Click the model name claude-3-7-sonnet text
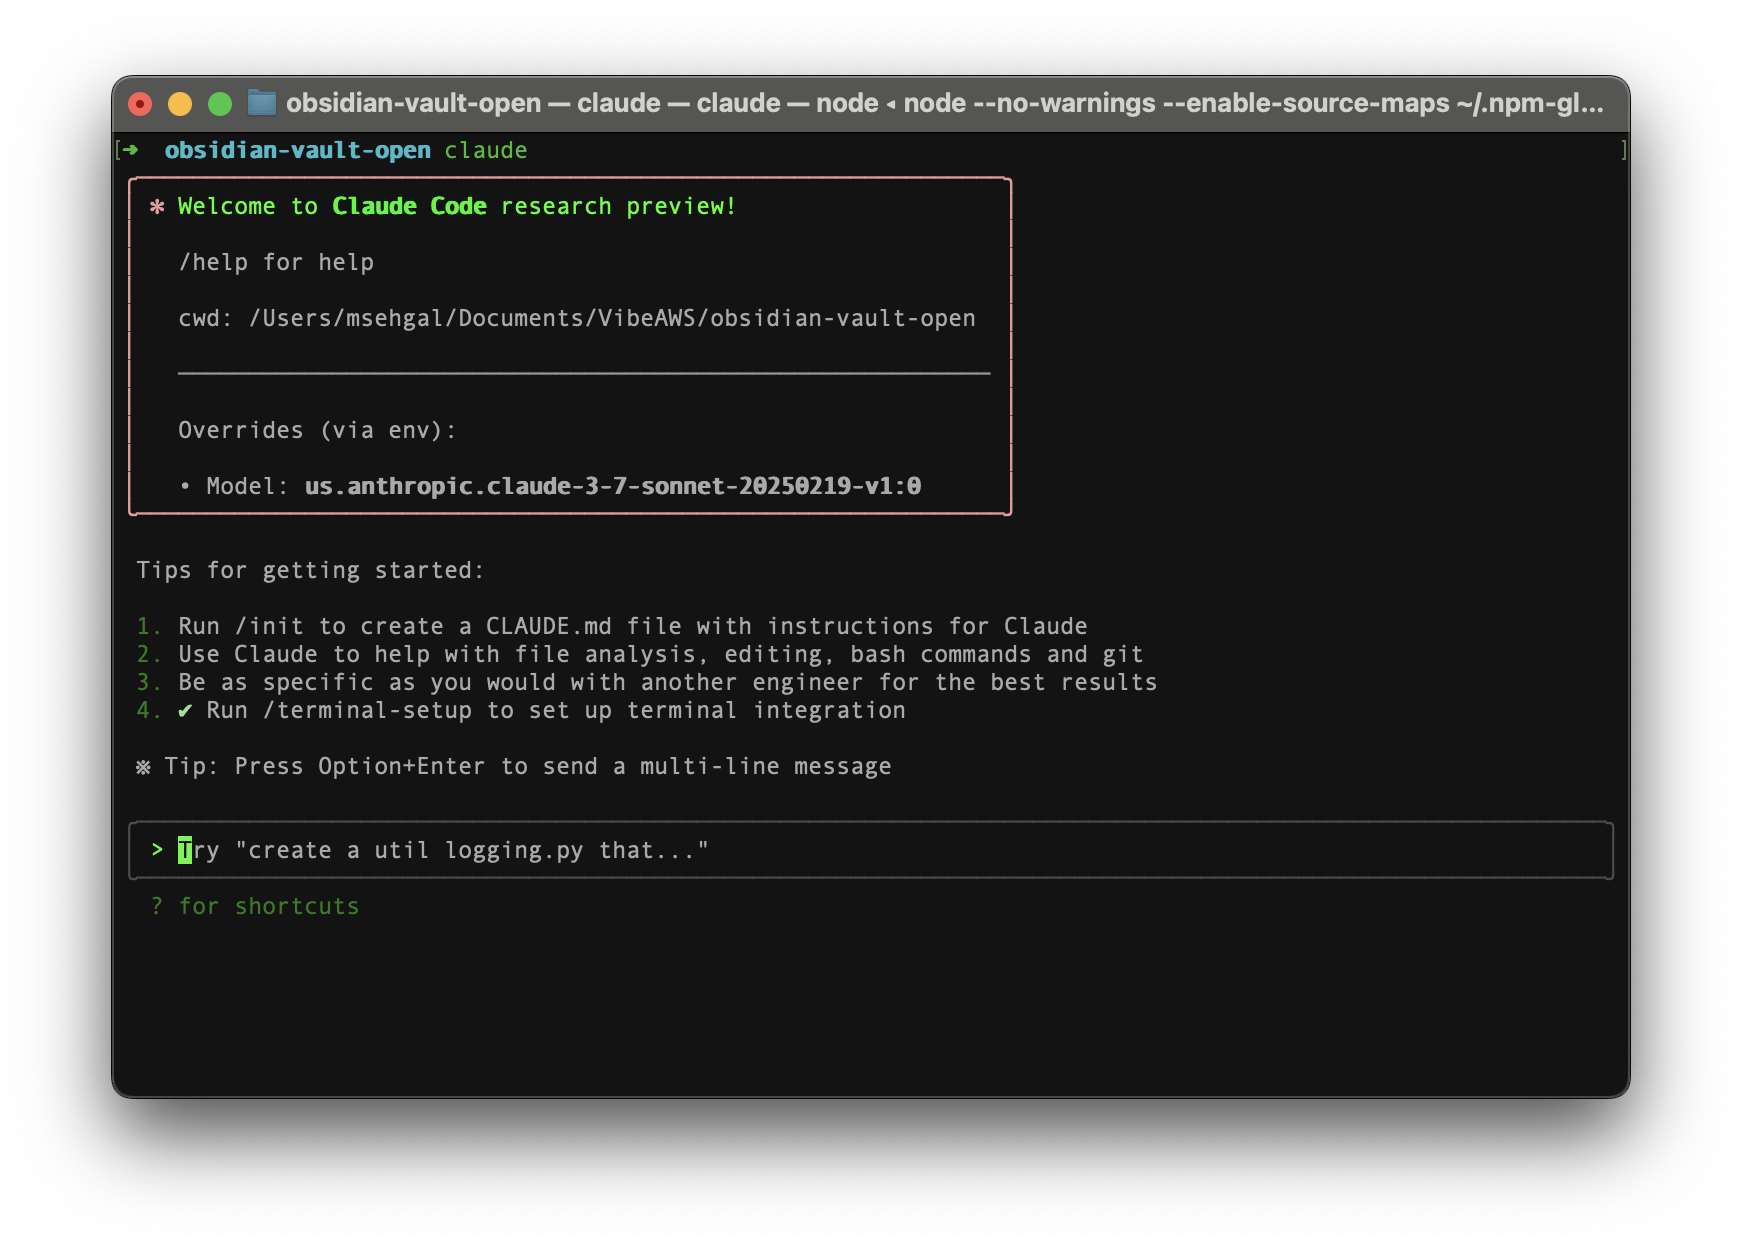Image resolution: width=1742 pixels, height=1246 pixels. (x=612, y=486)
